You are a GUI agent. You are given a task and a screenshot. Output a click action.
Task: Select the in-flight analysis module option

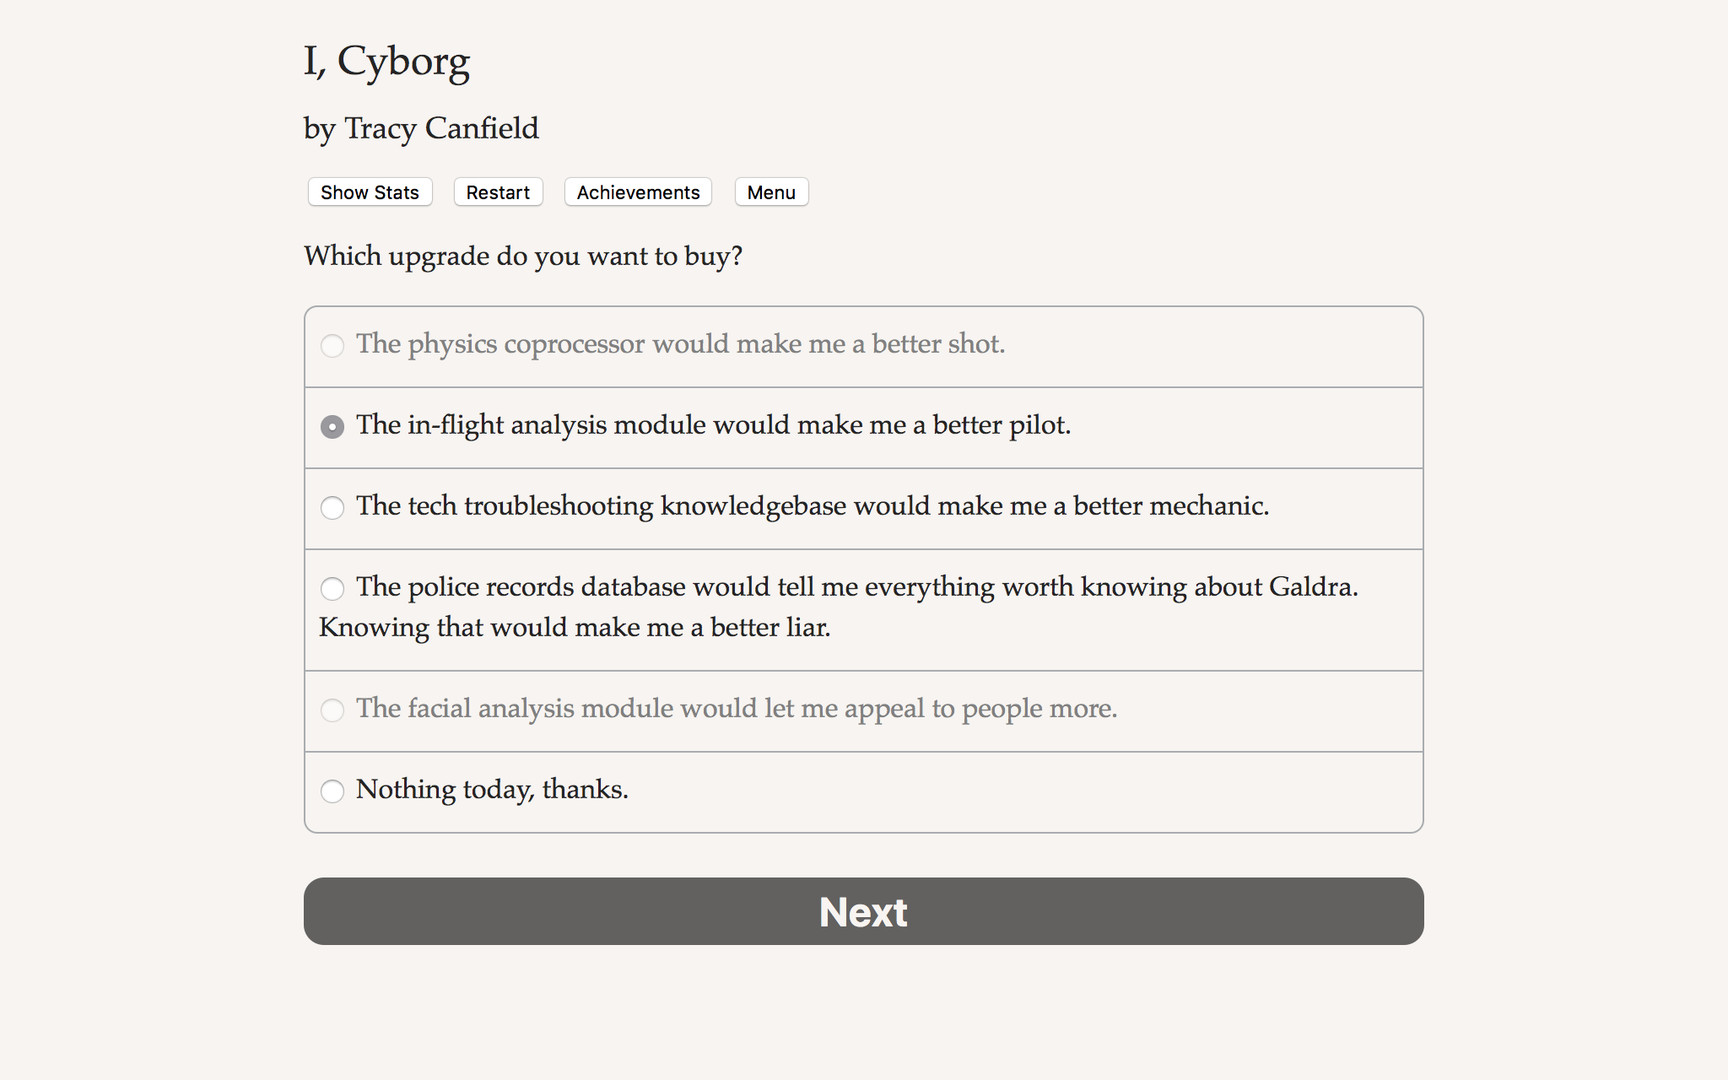(713, 425)
